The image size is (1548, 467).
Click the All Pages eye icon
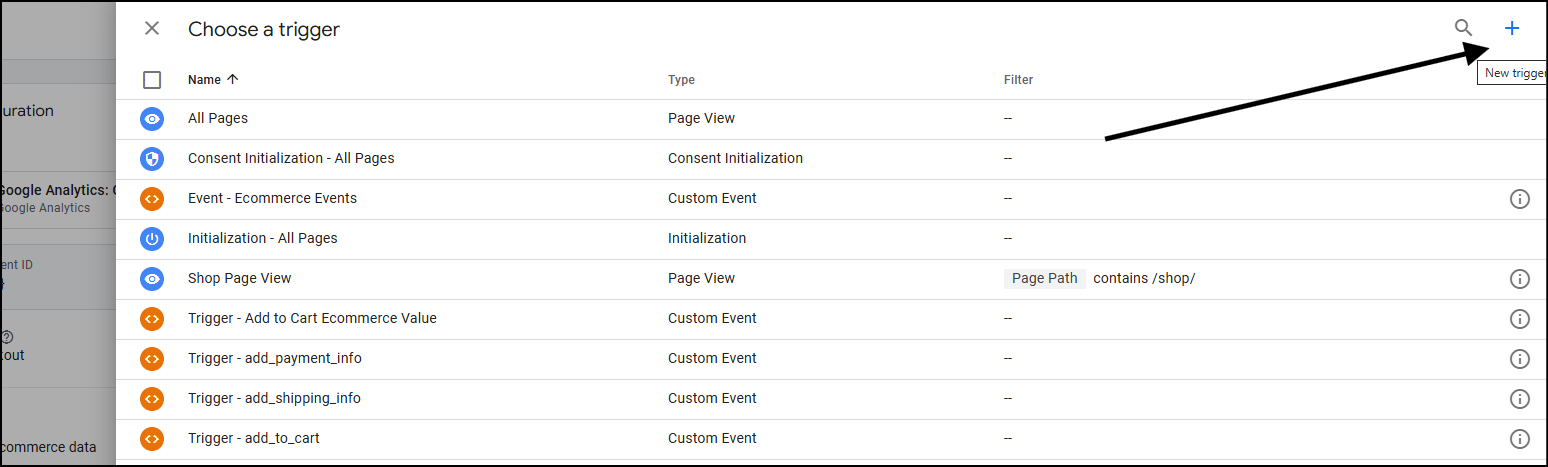pos(152,119)
